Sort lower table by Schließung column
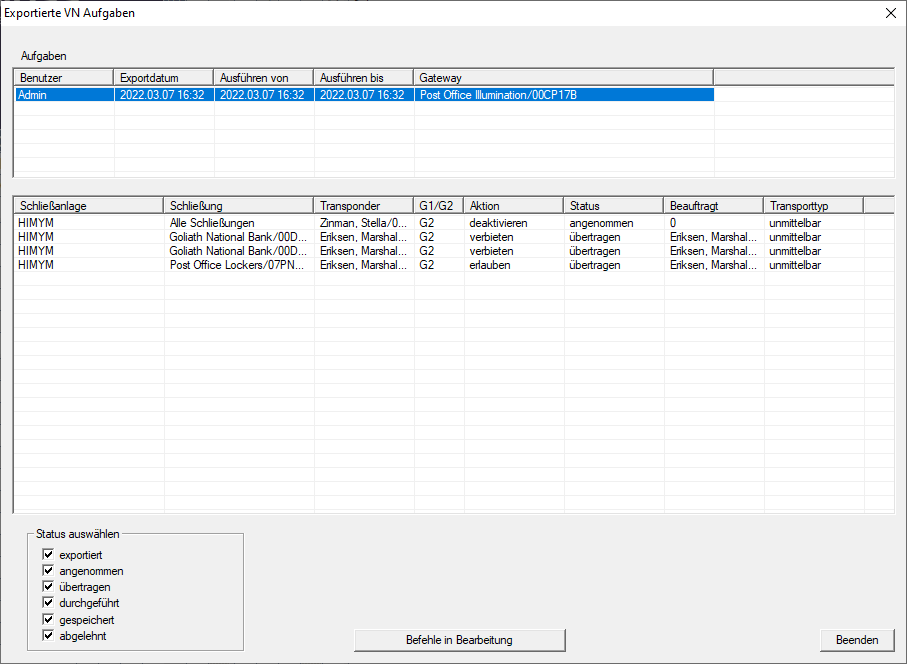The width and height of the screenshot is (907, 664). 238,205
